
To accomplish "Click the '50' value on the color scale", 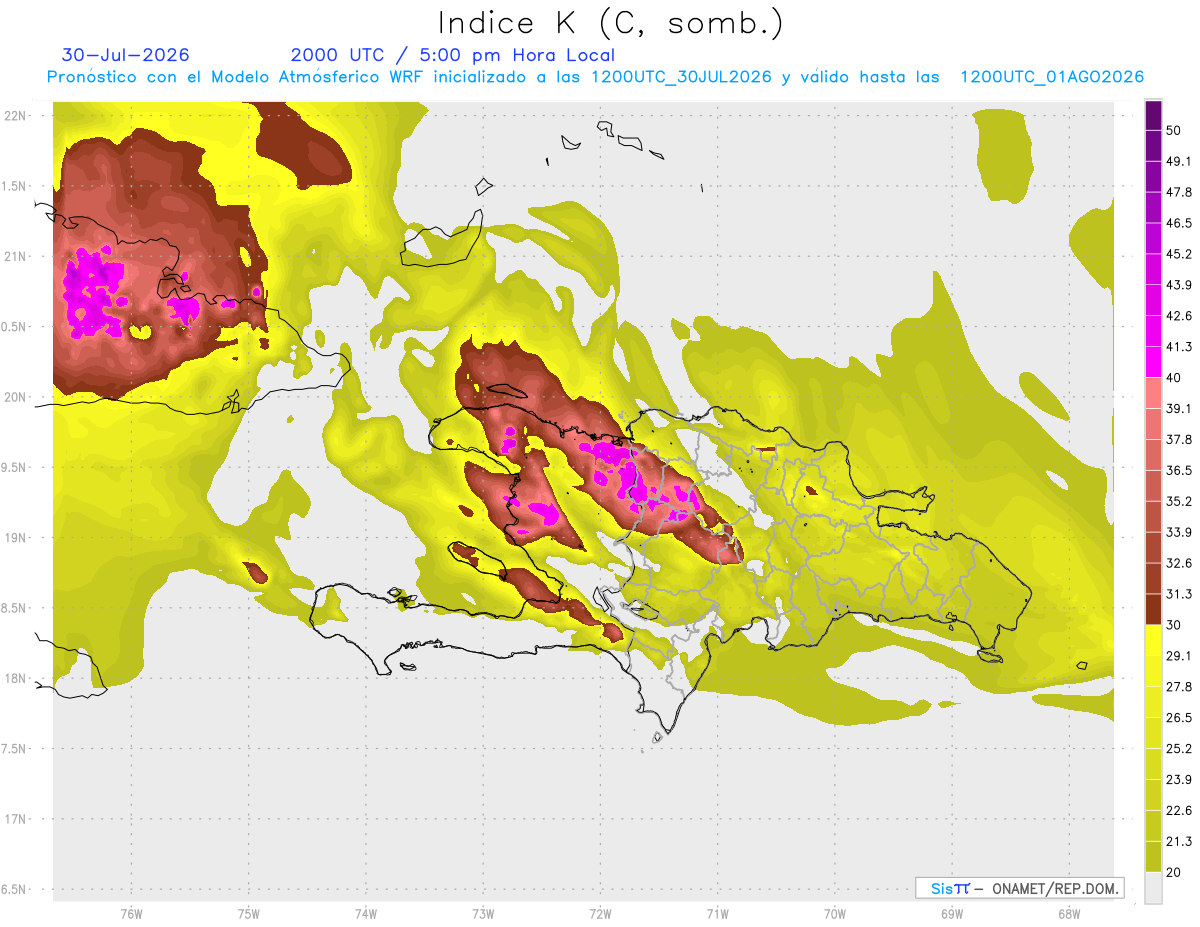I will (x=1174, y=130).
